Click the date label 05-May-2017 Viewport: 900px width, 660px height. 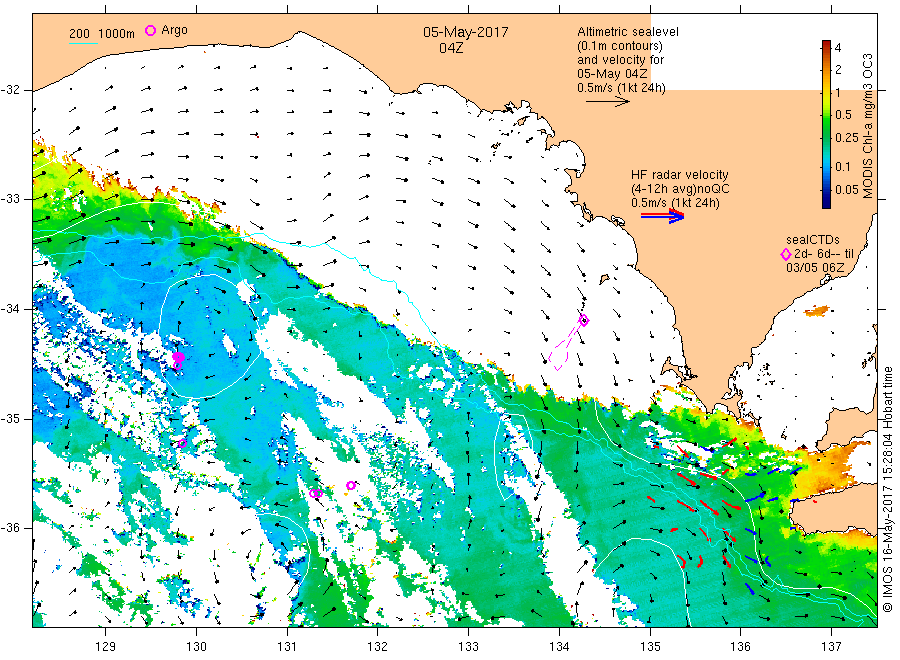(x=465, y=32)
